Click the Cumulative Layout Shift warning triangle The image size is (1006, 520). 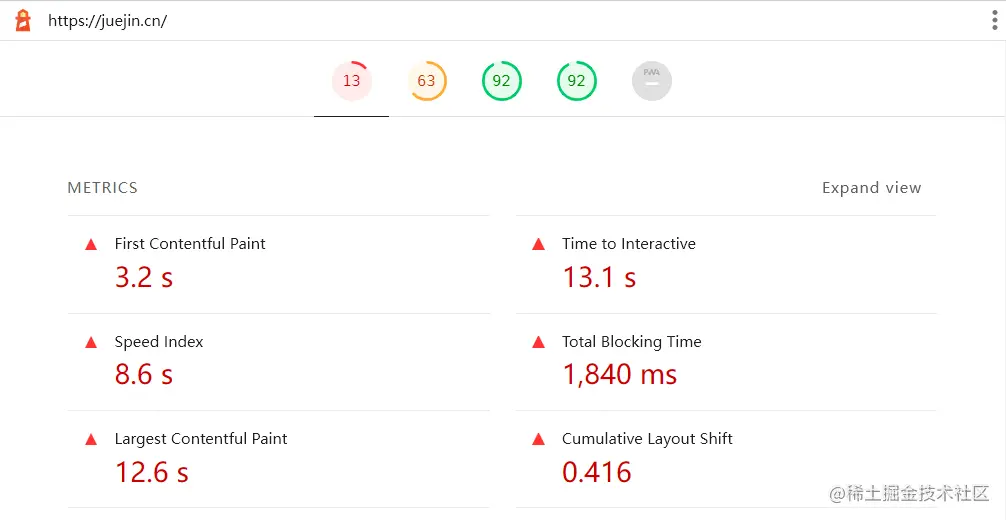[538, 439]
